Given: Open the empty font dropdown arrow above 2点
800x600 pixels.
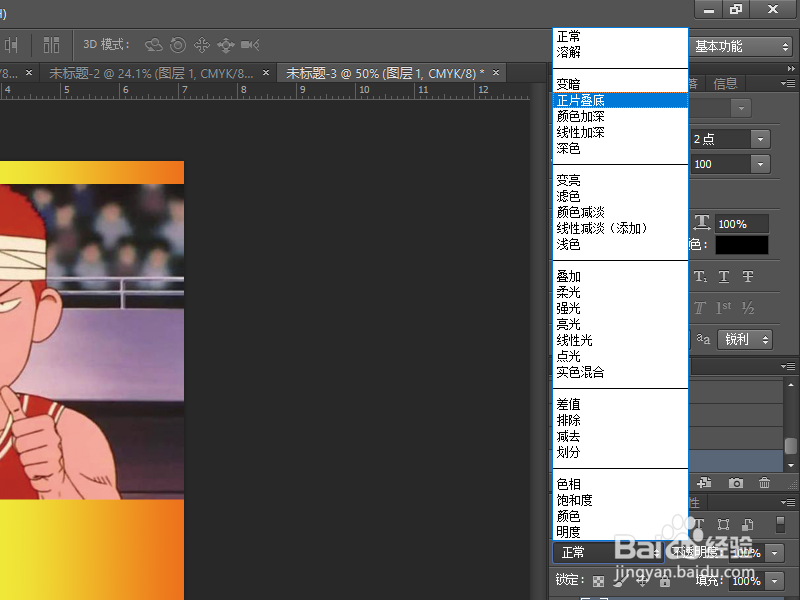Looking at the screenshot, I should (741, 108).
